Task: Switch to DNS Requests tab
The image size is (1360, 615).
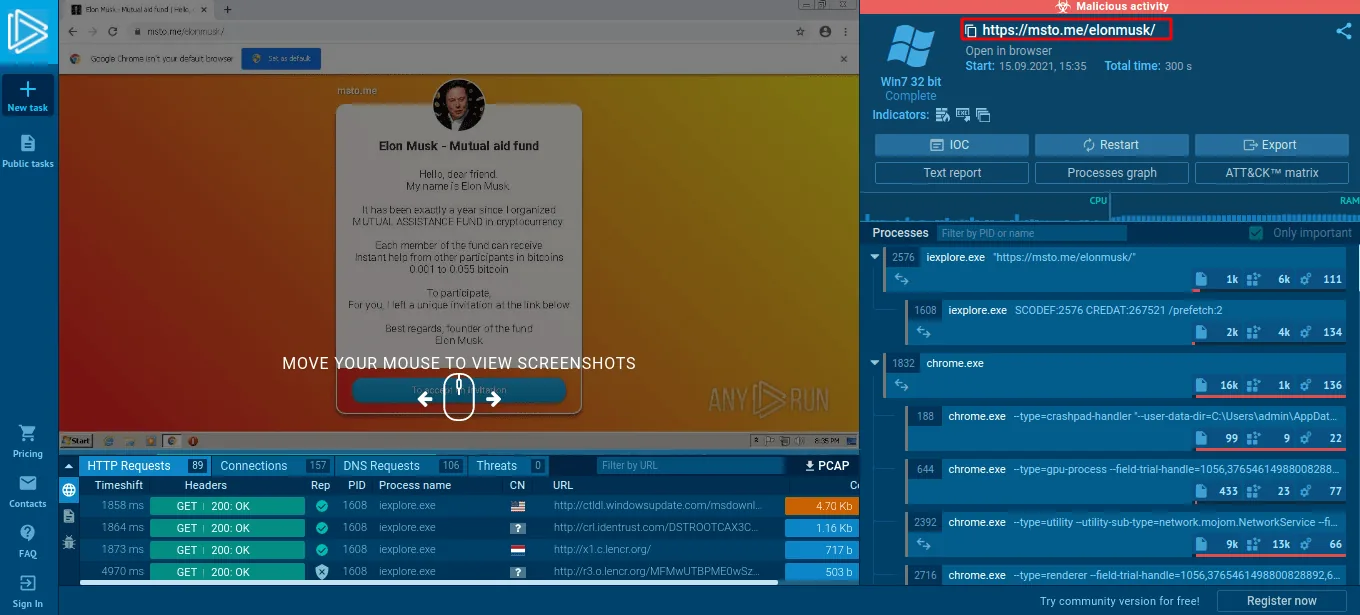Action: 401,465
